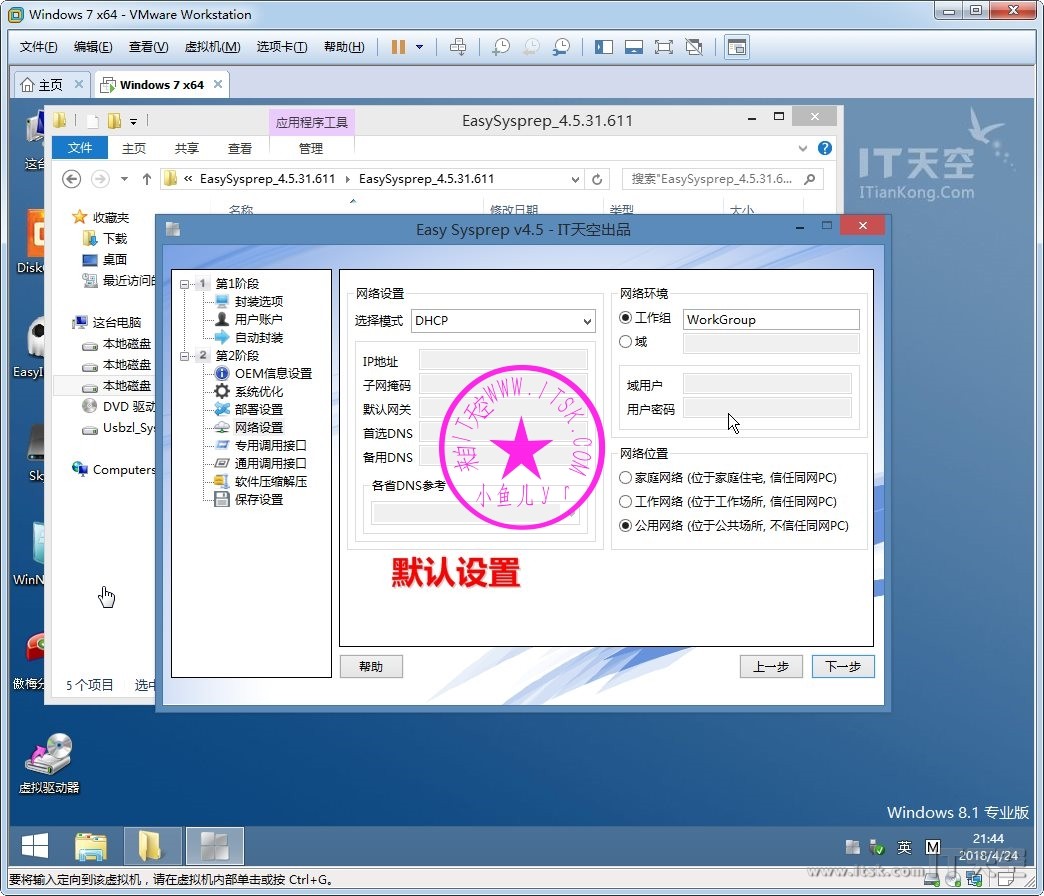The width and height of the screenshot is (1044, 896).
Task: Collapse the 第2阶段 tree node
Action: coord(184,356)
